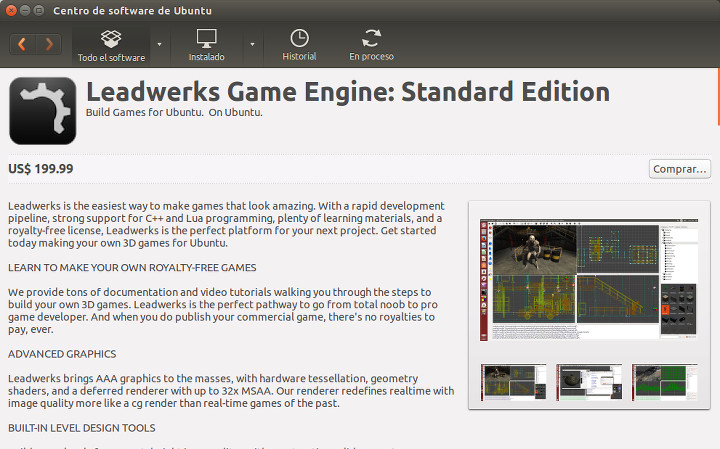Click the LEARN TO MAKE YOUR OWN ROYALTY-FREE GAMES heading
This screenshot has height=449, width=720.
[x=132, y=268]
